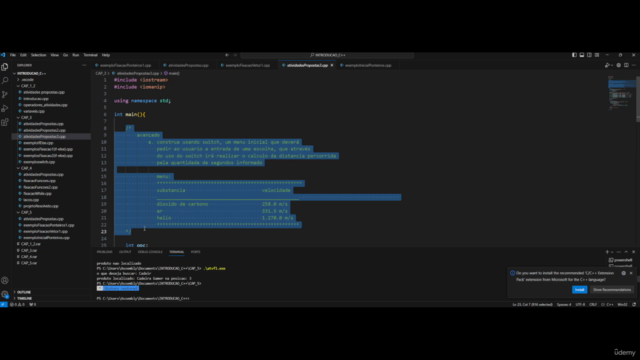Click the notifications bell in status bar
The image size is (640, 360).
click(634, 304)
